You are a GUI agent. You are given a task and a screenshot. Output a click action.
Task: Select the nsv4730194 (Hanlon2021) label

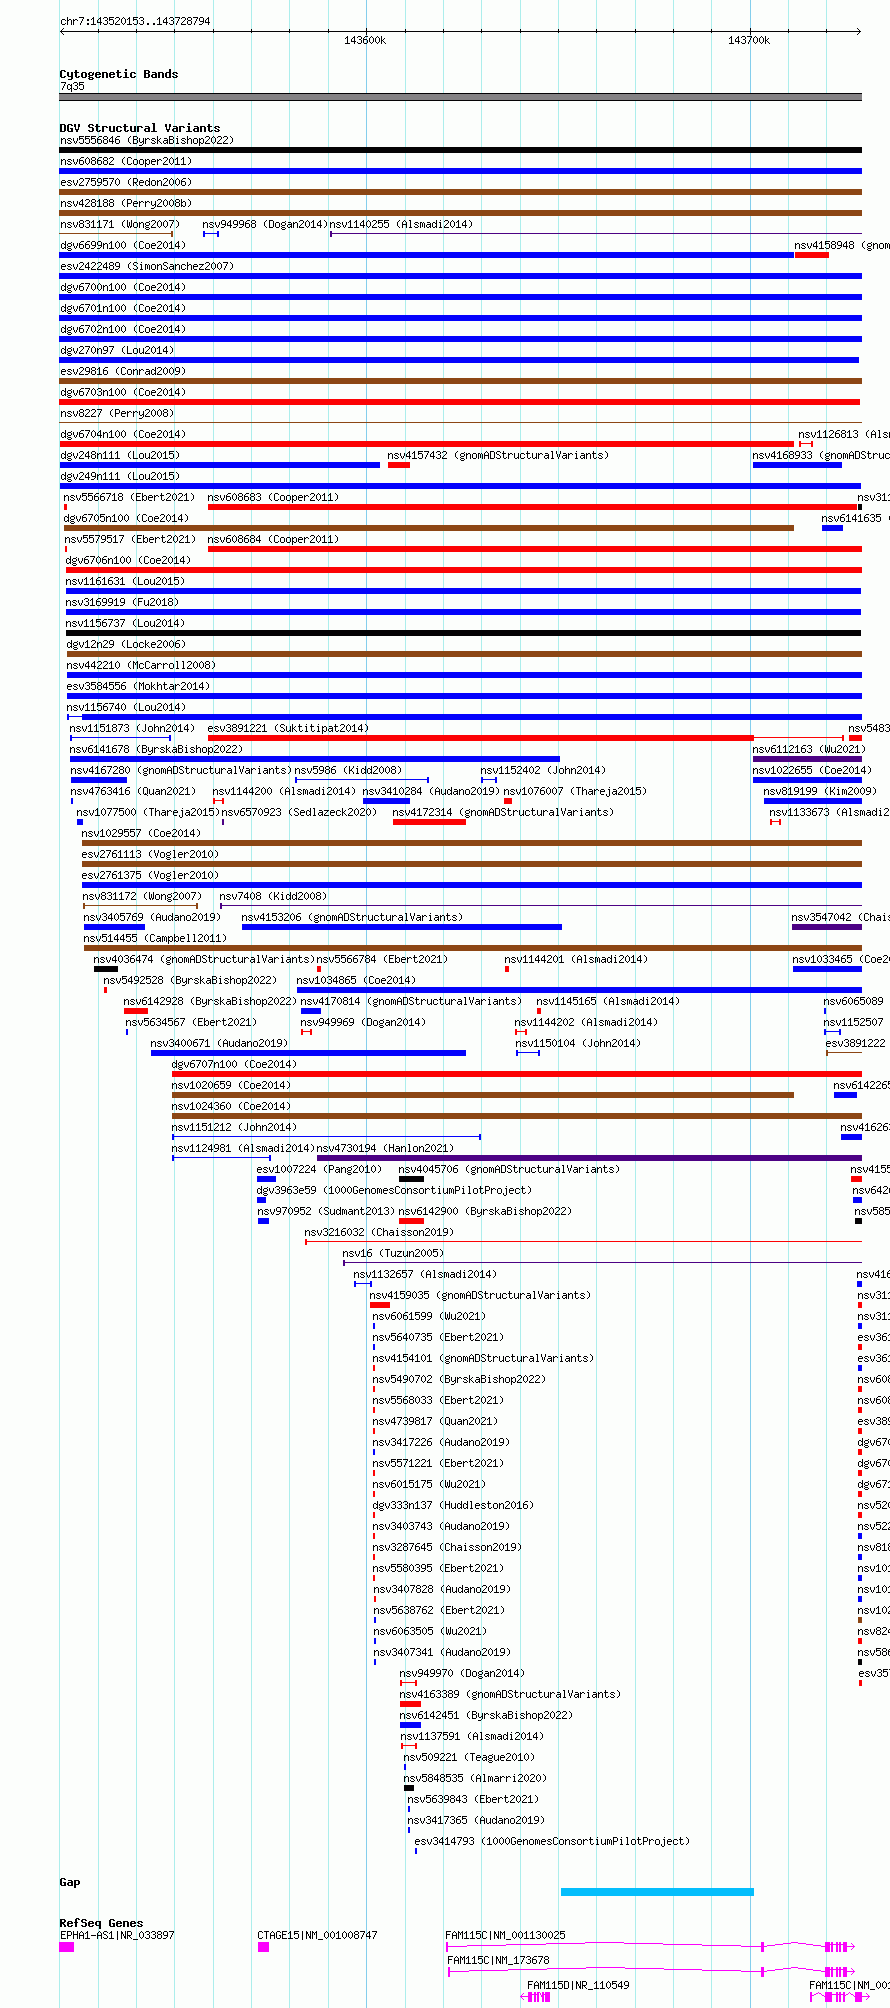(x=386, y=1148)
